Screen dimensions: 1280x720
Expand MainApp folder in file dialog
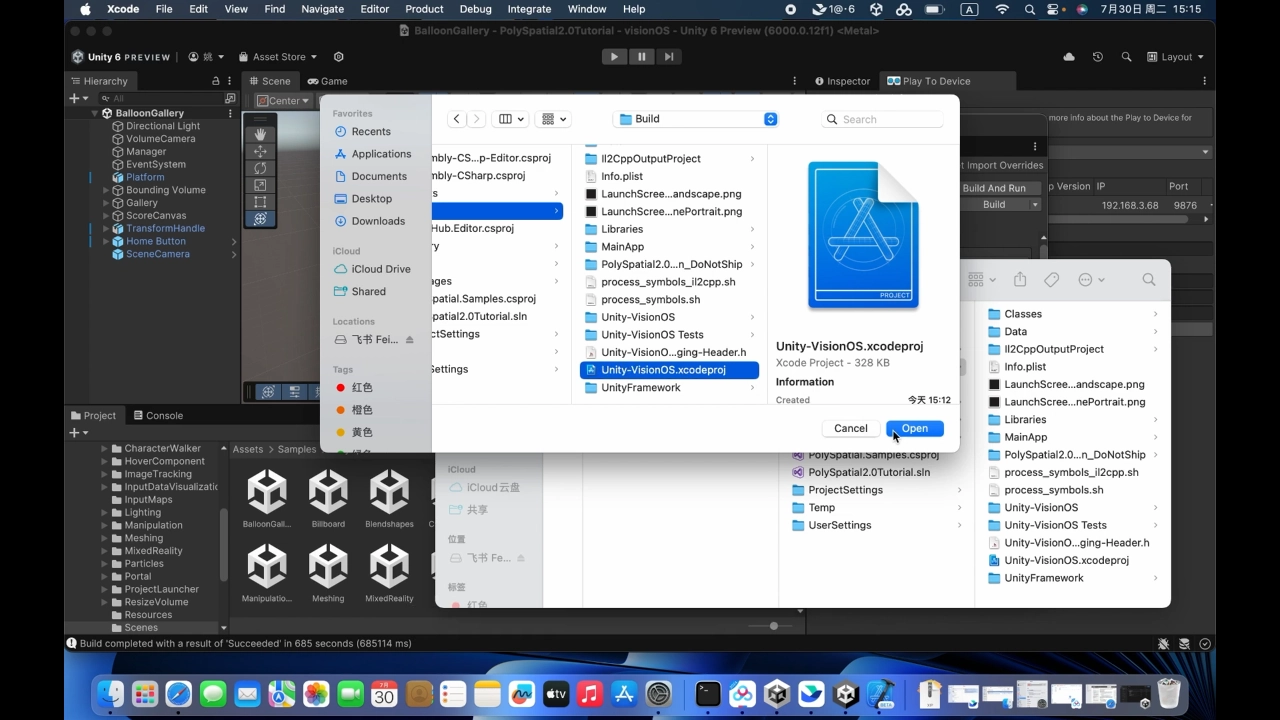(x=752, y=247)
